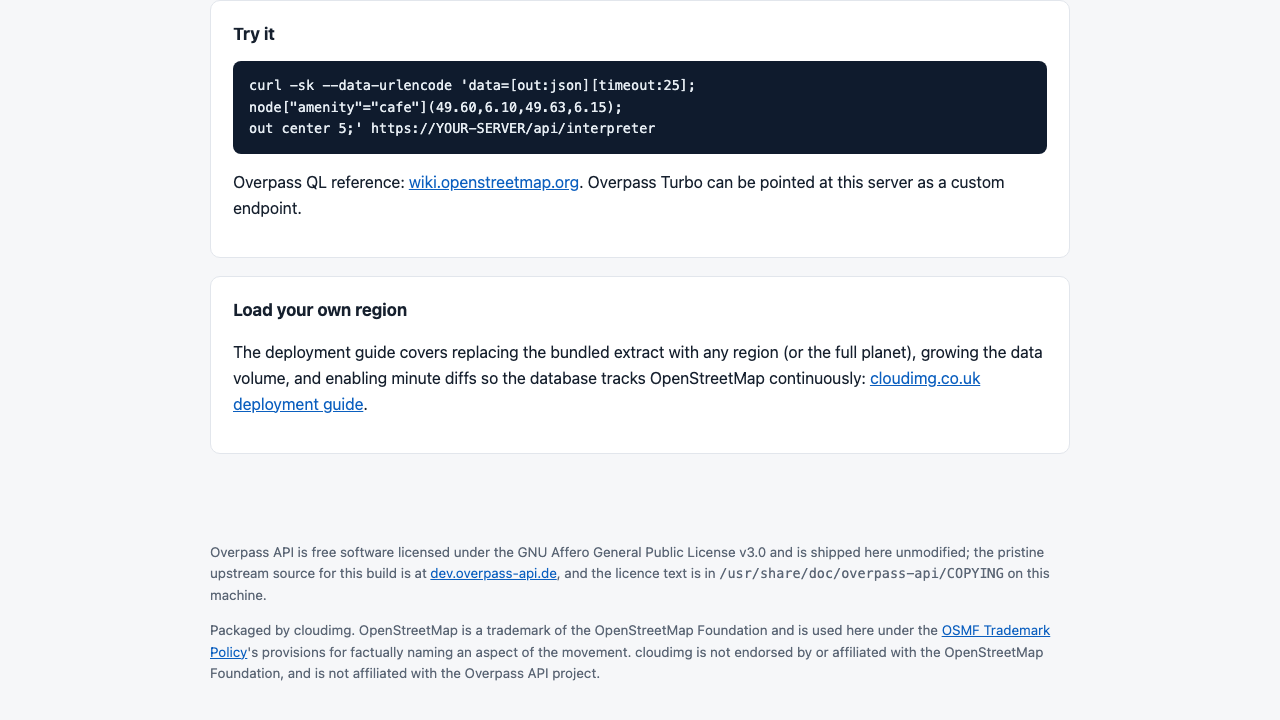Click the "Overpass QL reference" label text

tap(319, 182)
